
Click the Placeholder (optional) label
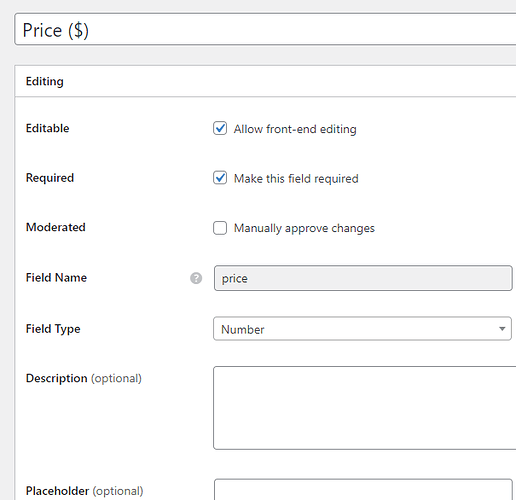[85, 491]
